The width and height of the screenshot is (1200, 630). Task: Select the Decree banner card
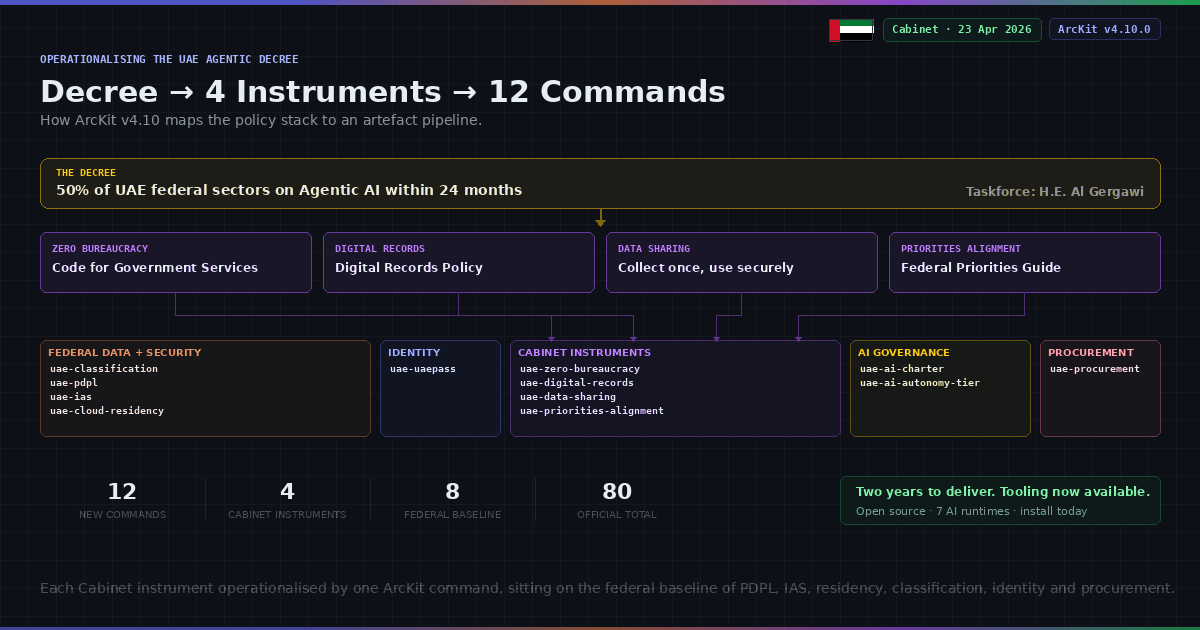pos(600,183)
